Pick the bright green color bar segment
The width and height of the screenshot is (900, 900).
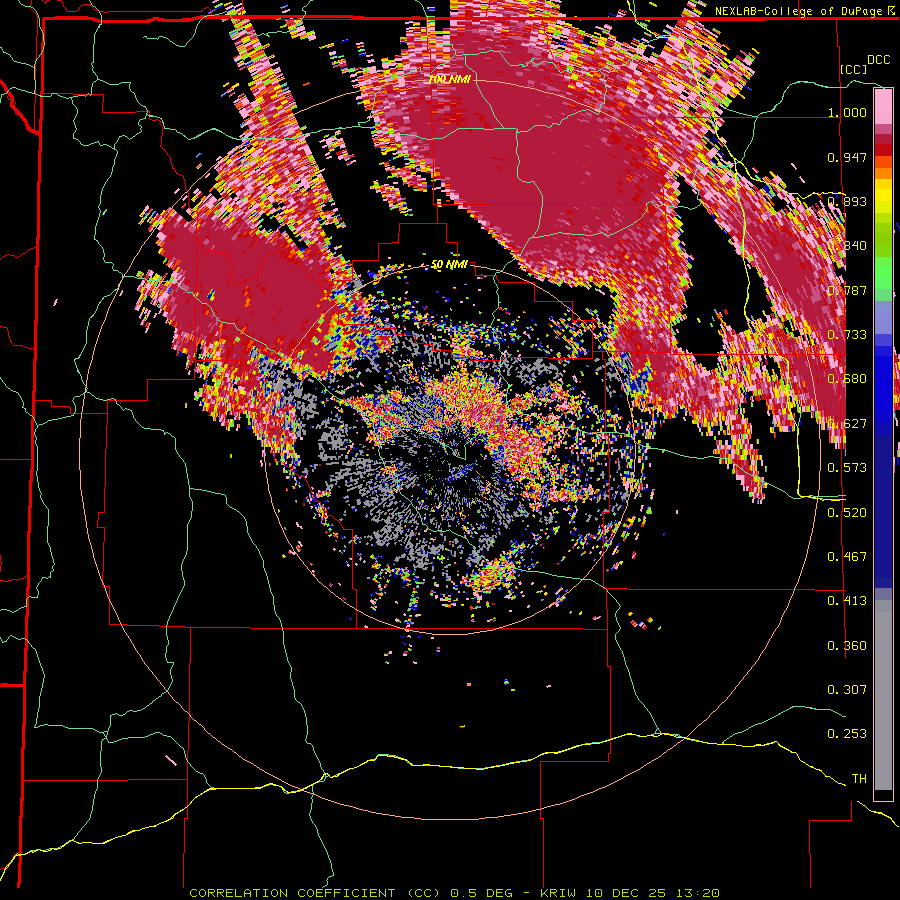pos(883,271)
